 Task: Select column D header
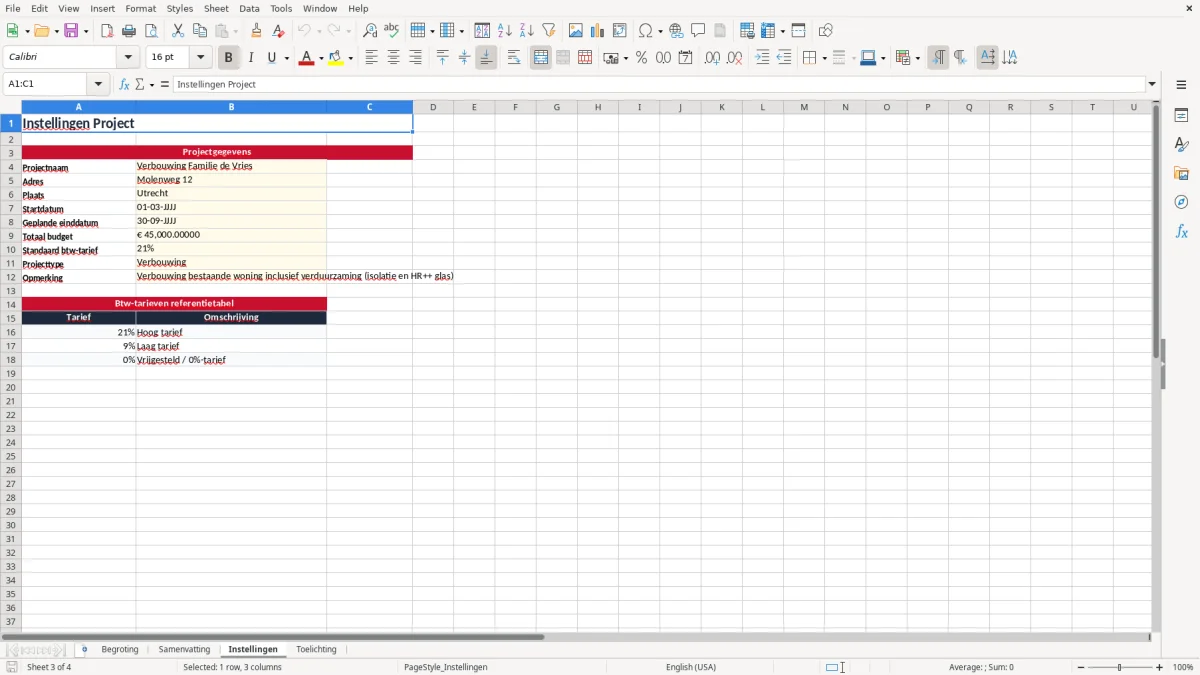[x=433, y=107]
